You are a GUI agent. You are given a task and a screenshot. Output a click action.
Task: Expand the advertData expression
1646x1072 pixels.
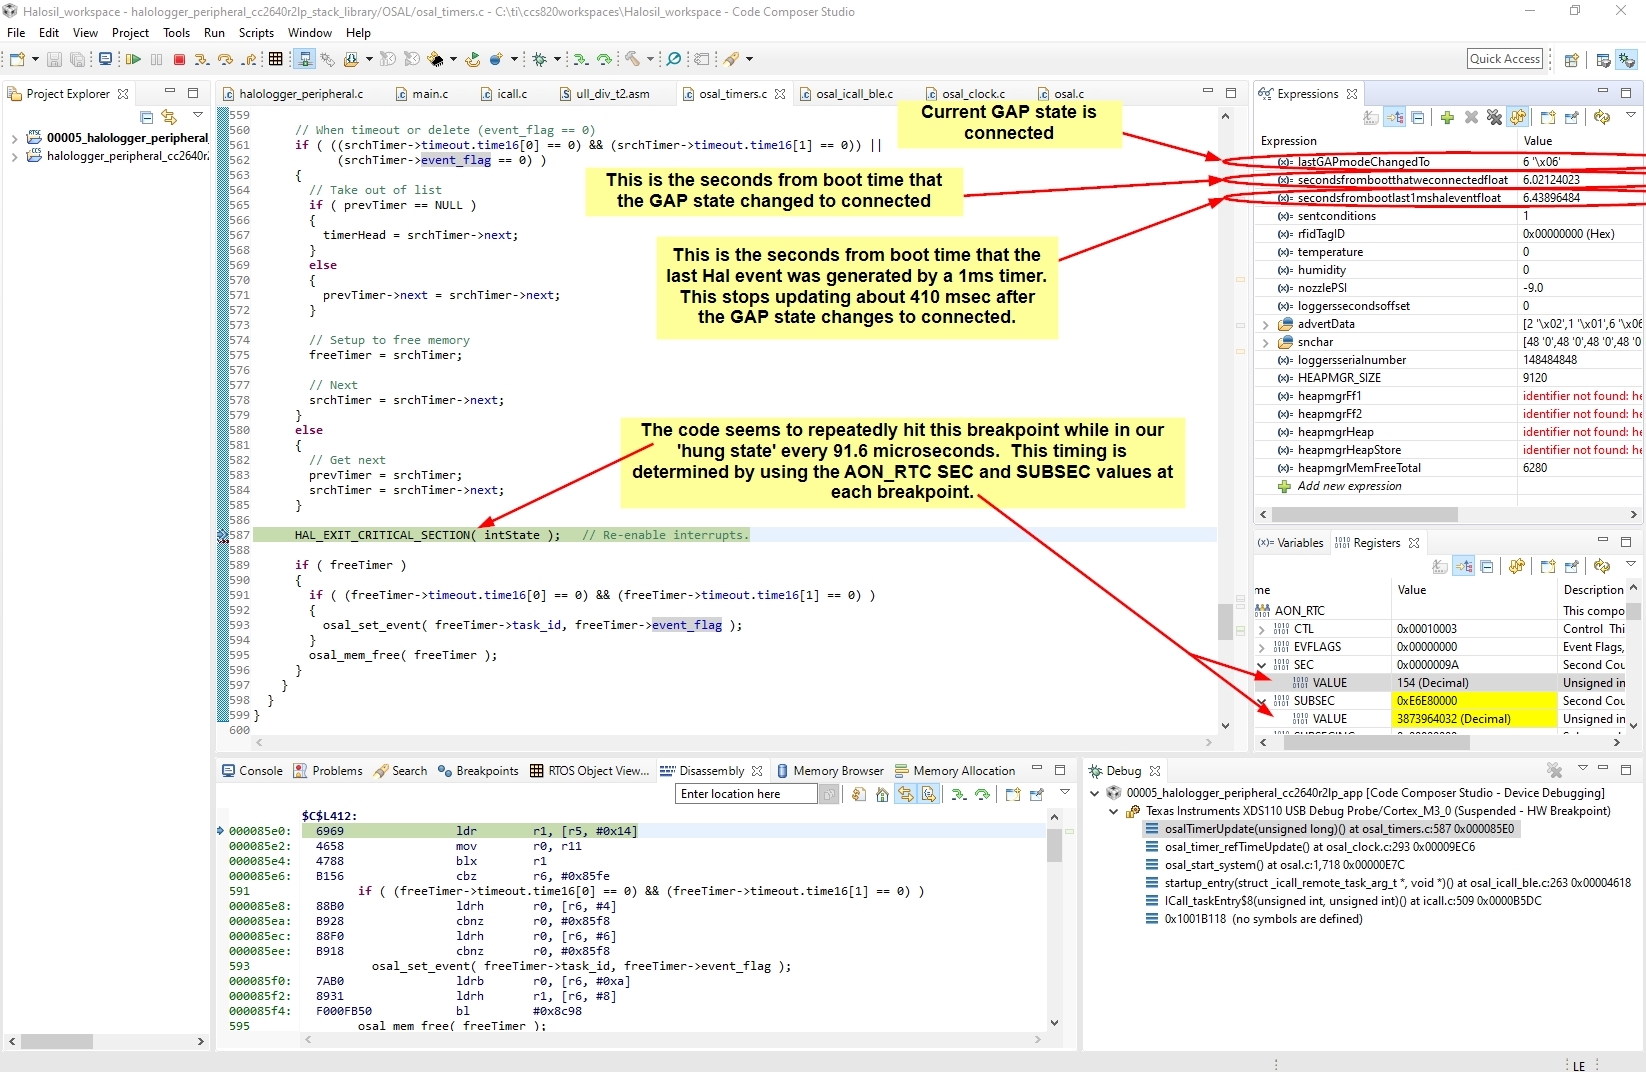(1265, 324)
